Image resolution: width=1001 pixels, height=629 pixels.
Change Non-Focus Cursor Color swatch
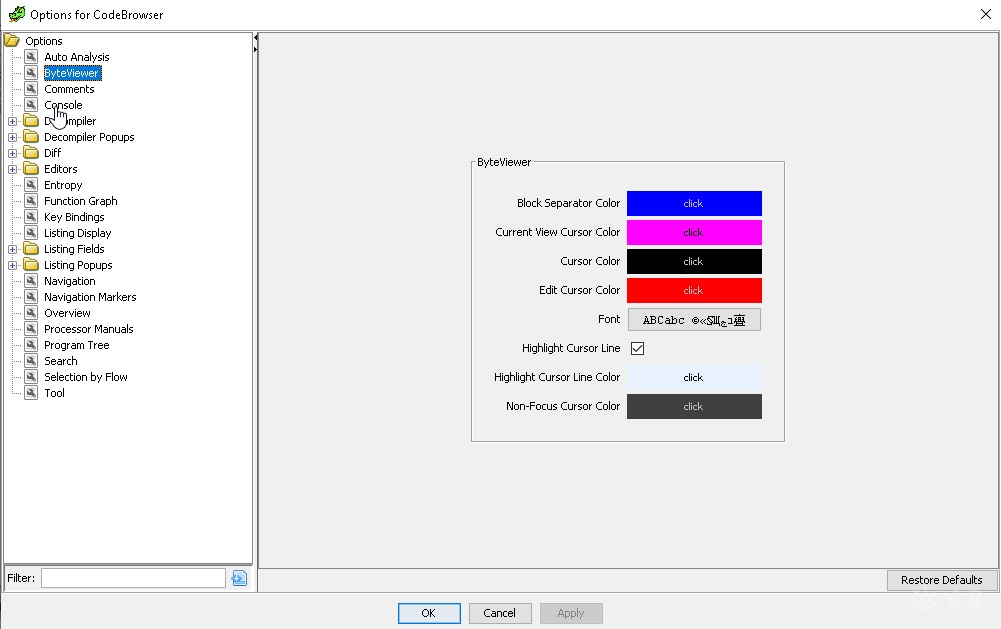click(x=694, y=406)
